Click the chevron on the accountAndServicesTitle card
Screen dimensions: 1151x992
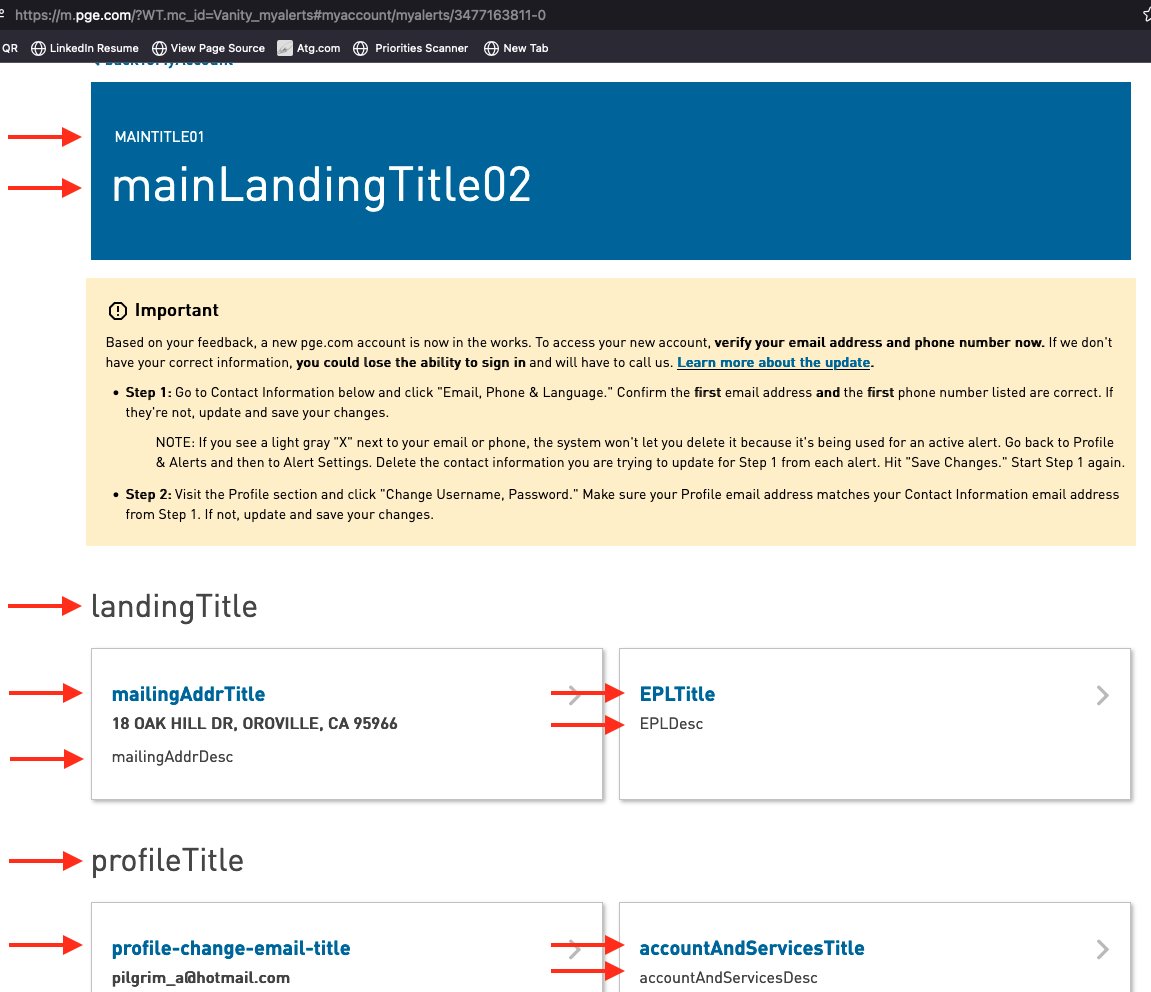click(x=1103, y=949)
